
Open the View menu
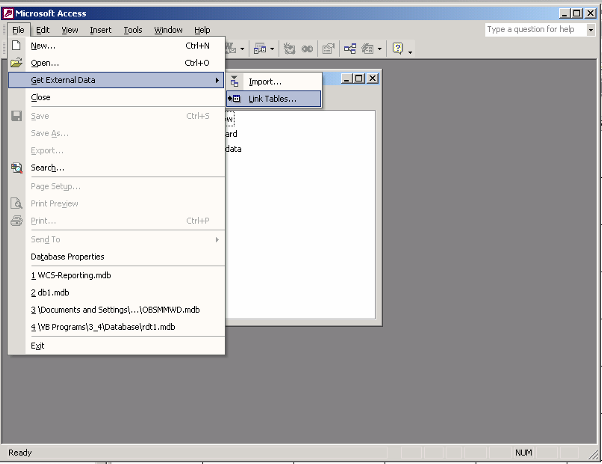coord(70,30)
